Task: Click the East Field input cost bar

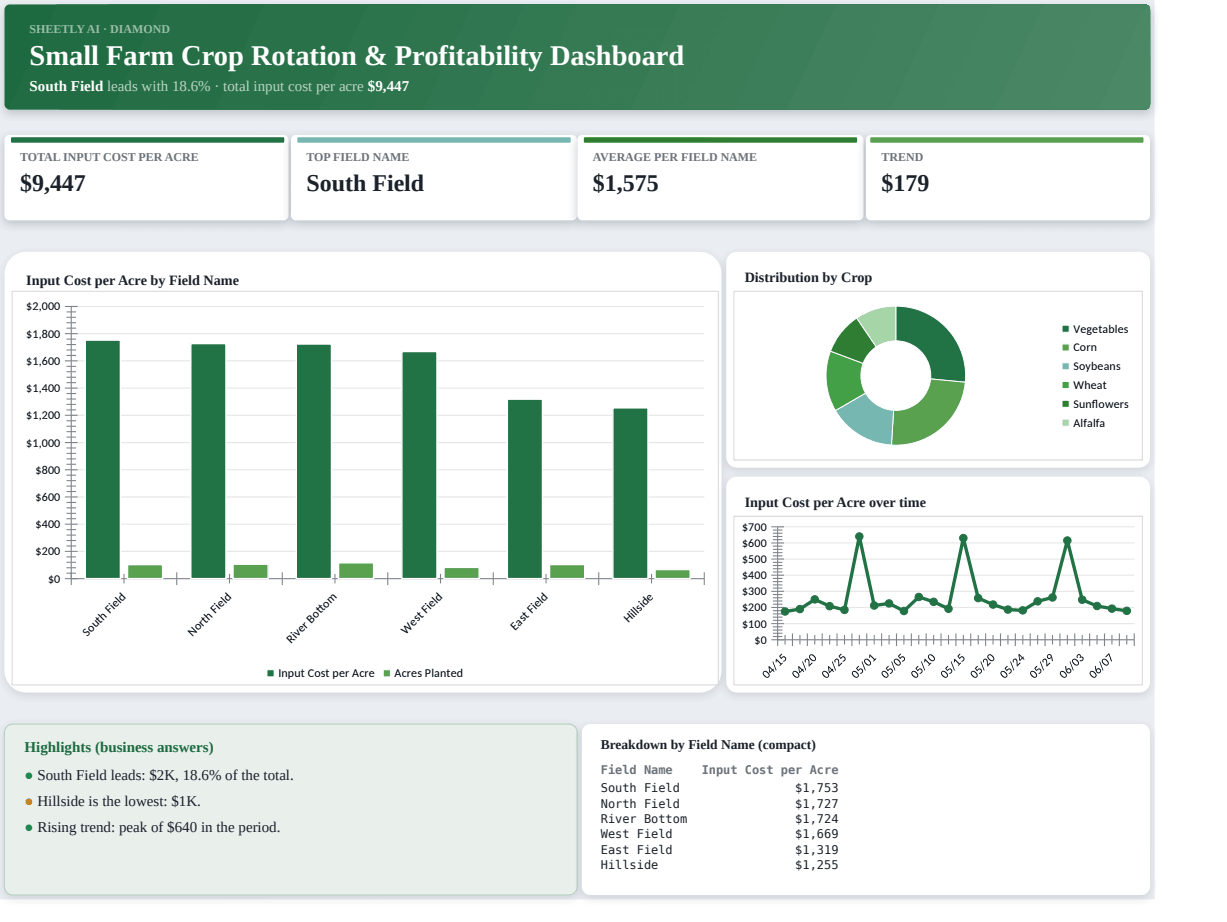Action: [x=525, y=489]
